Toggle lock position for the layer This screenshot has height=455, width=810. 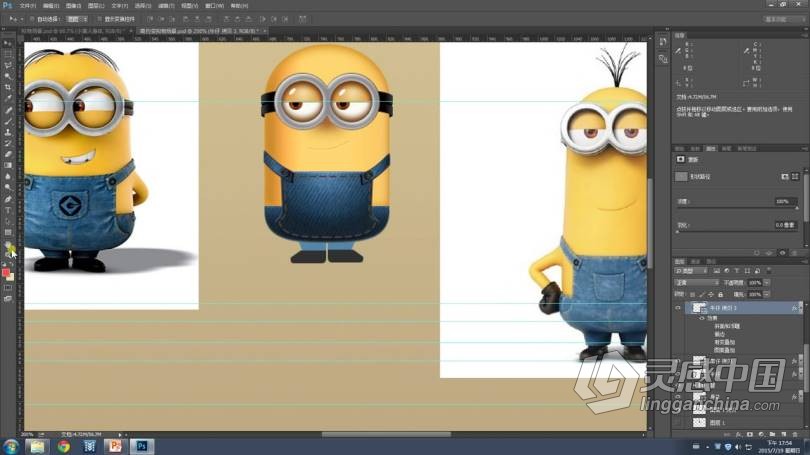click(711, 294)
